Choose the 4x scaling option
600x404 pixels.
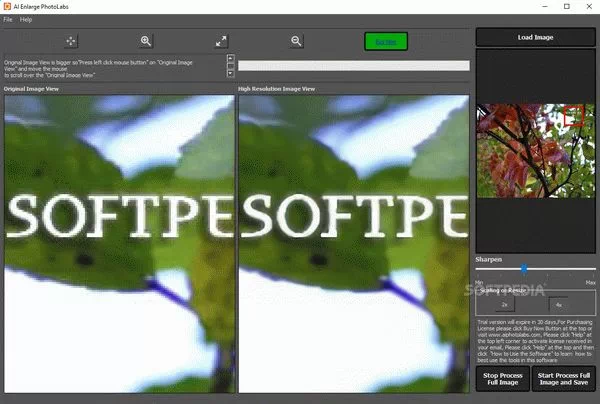click(x=559, y=305)
